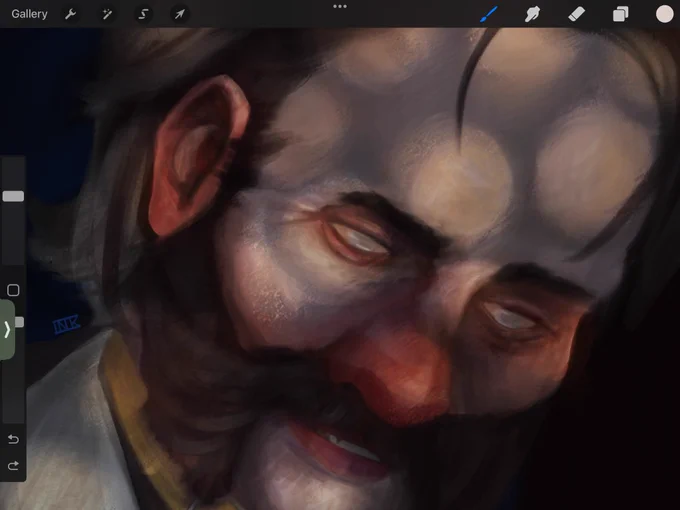This screenshot has width=680, height=510.
Task: Tap the three-dot menu at top center
Action: (340, 7)
